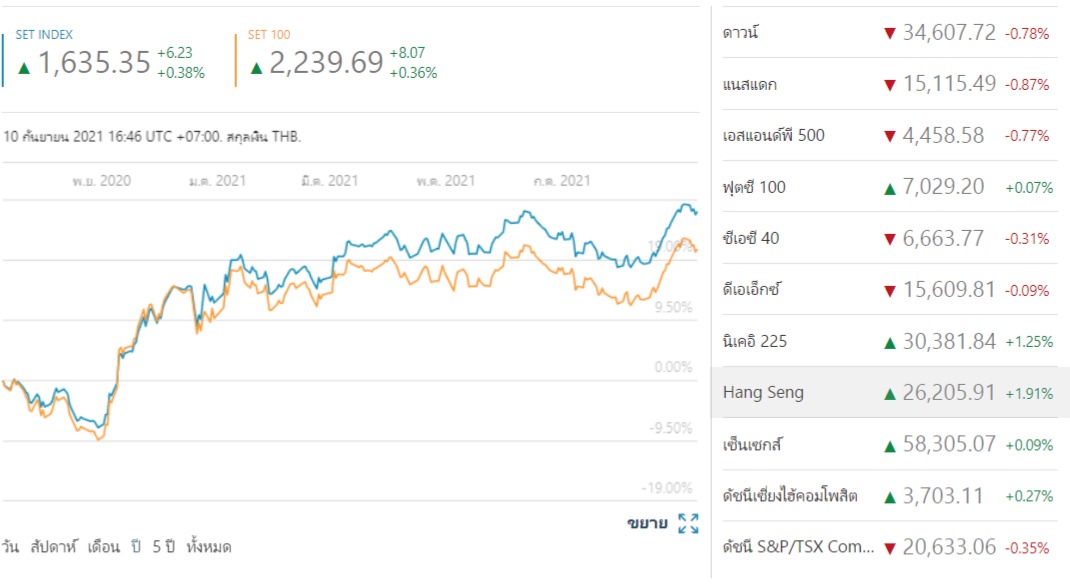
Task: Select the SET INDEX header label
Action: click(x=44, y=35)
